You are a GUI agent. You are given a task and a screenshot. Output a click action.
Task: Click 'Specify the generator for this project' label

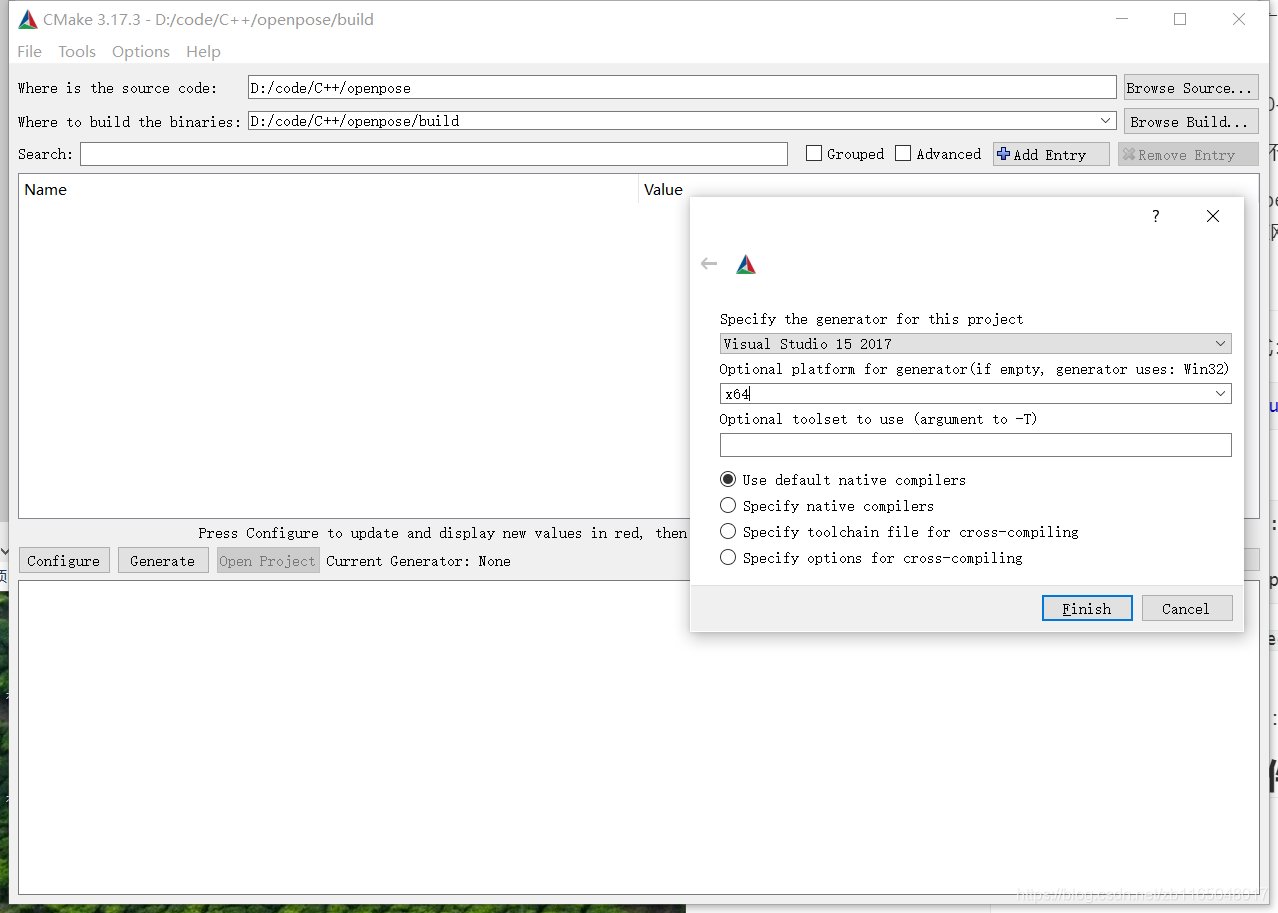click(871, 319)
